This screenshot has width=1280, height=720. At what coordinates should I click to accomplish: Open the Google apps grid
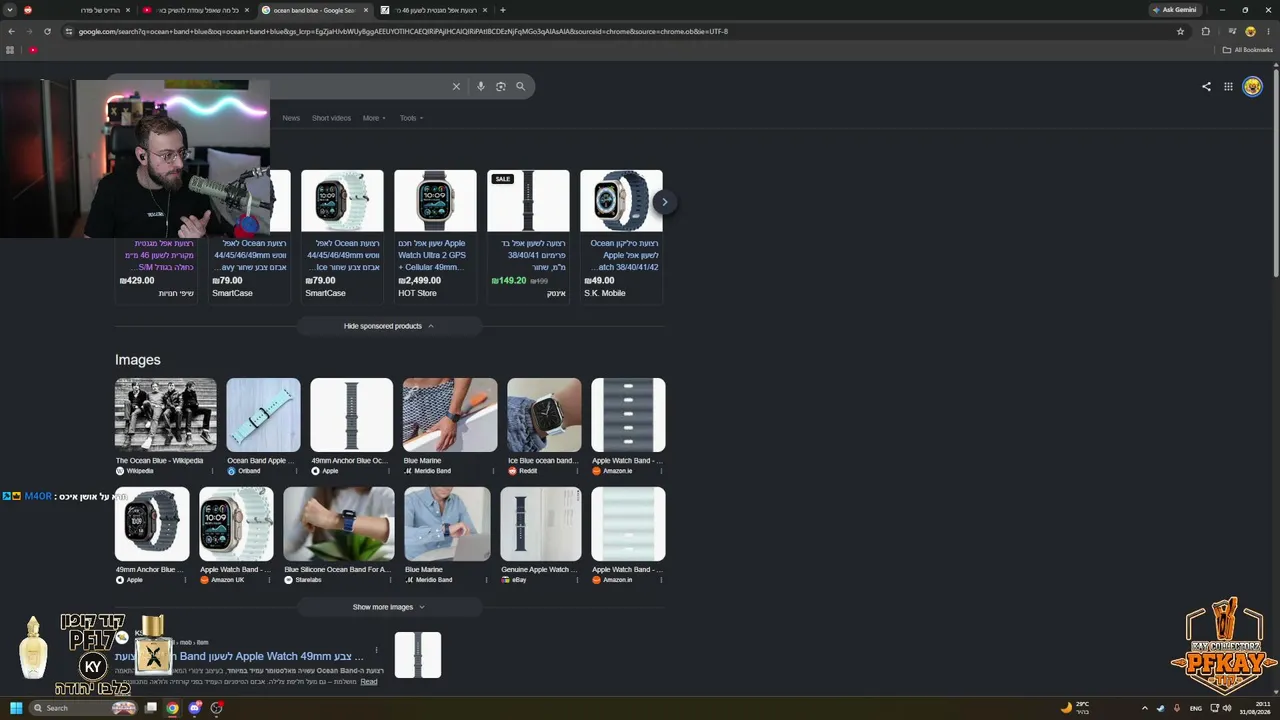[x=1228, y=87]
